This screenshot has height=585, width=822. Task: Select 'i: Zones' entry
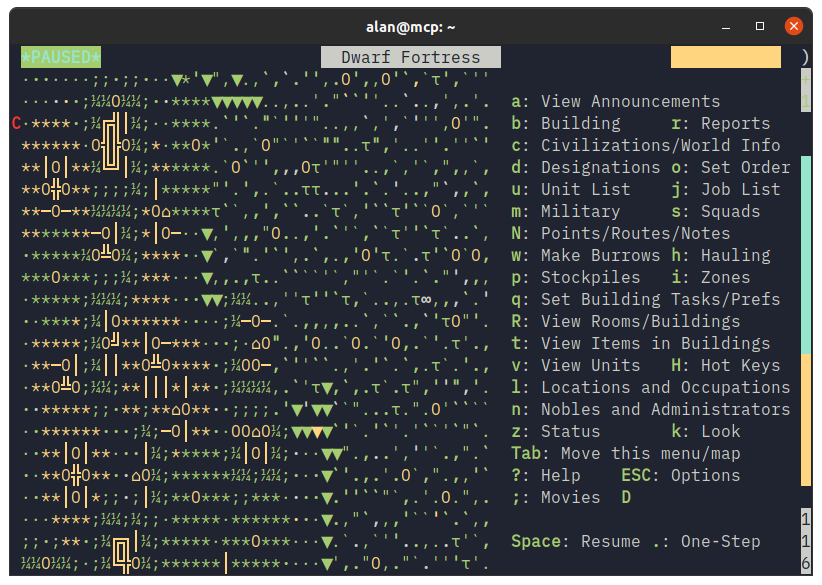click(x=711, y=277)
